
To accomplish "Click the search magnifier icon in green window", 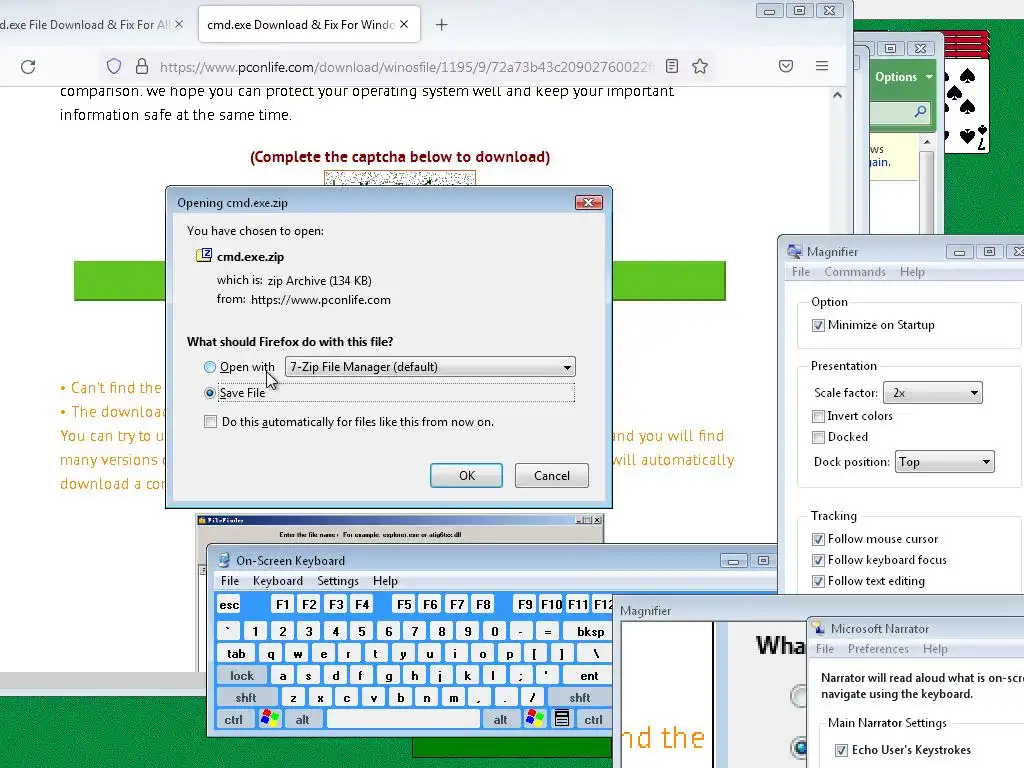I will 920,112.
